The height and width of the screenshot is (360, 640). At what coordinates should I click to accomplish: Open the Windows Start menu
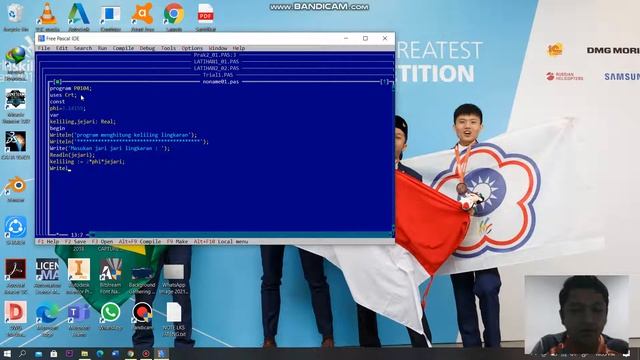tap(7, 353)
